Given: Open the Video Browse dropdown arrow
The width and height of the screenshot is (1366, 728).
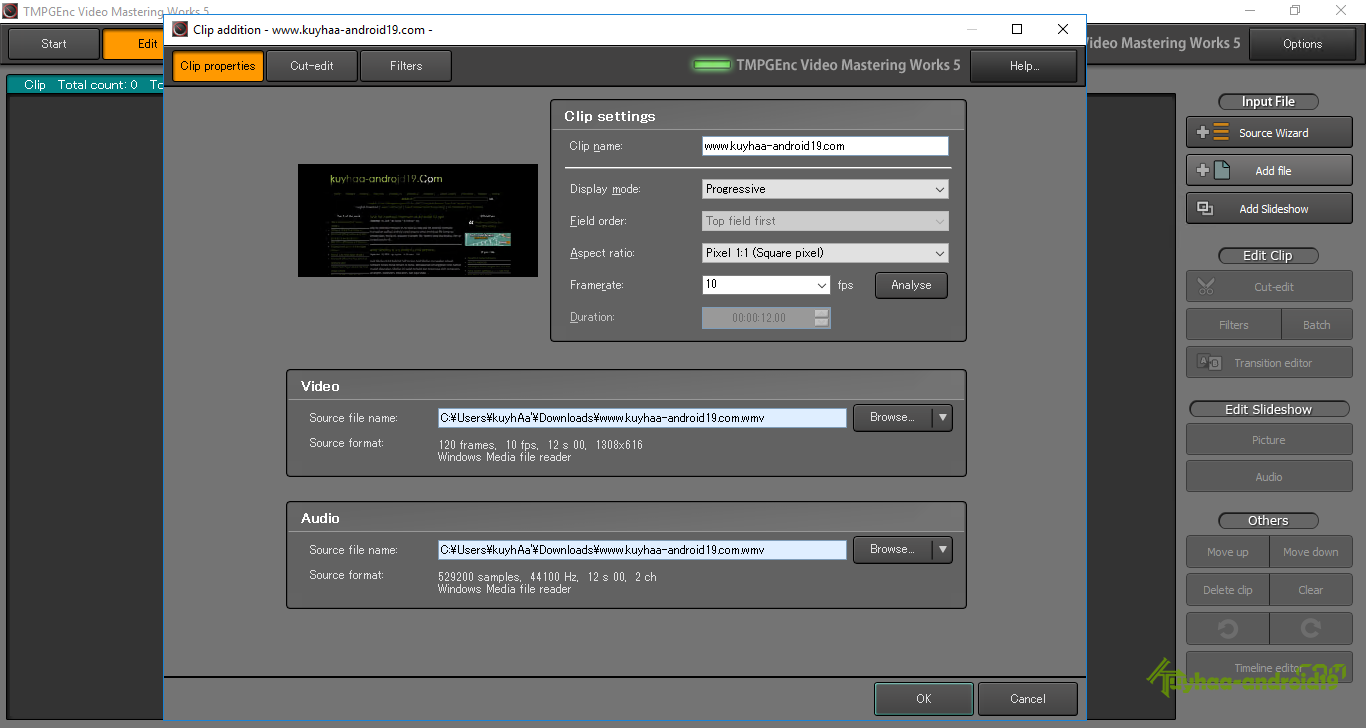Looking at the screenshot, I should click(x=942, y=418).
